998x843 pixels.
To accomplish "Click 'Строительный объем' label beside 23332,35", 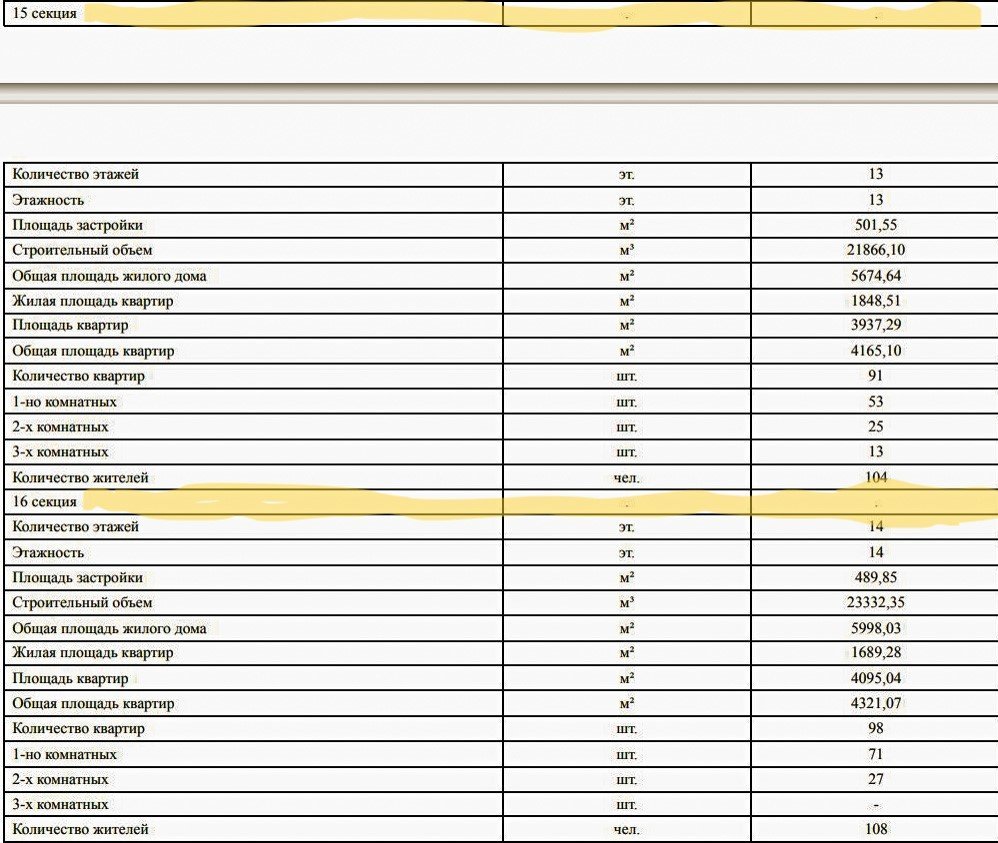I will point(82,603).
